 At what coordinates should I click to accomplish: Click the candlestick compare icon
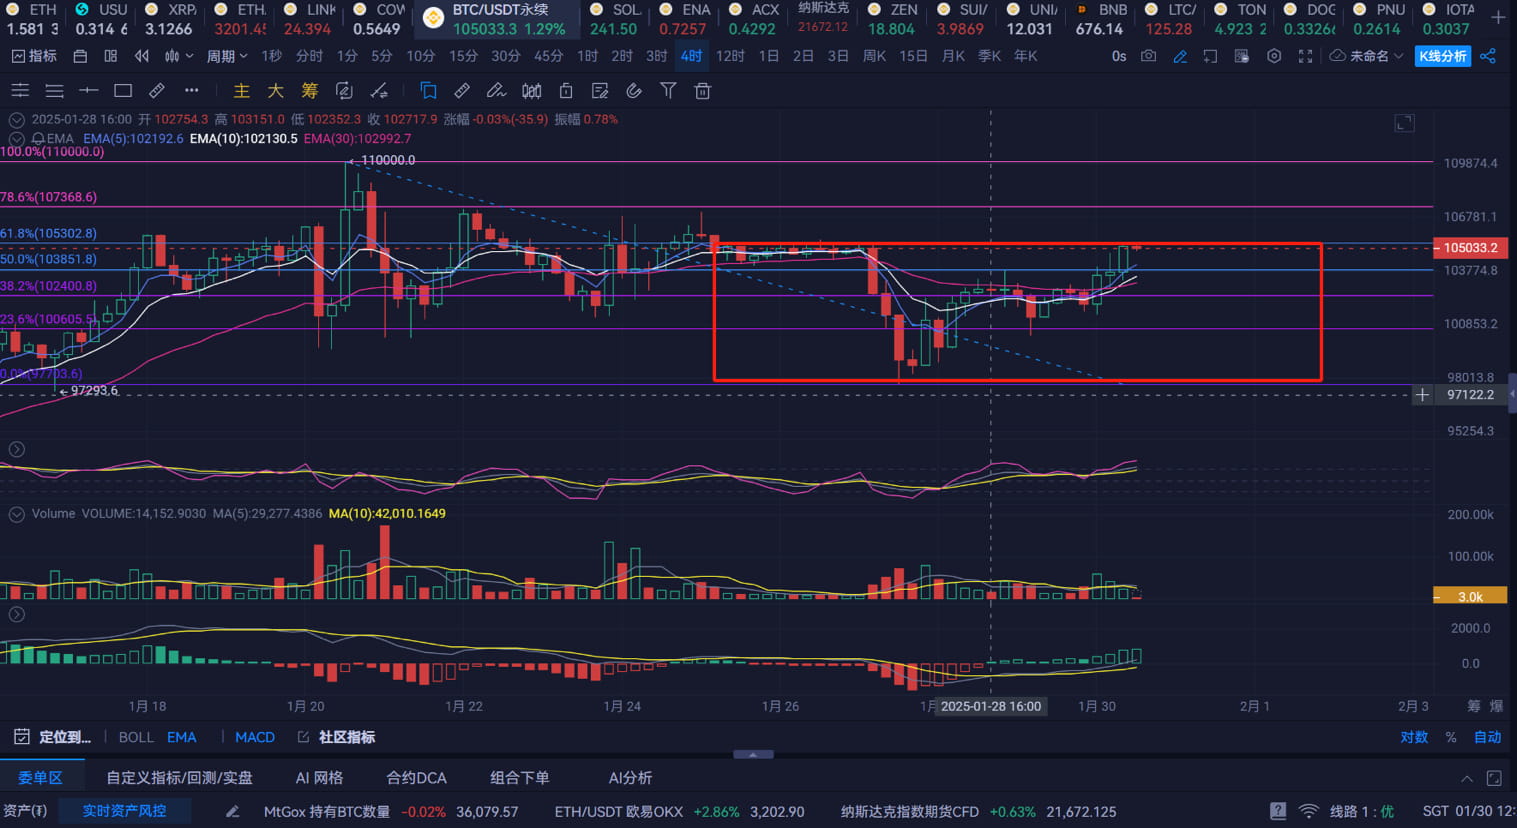pos(531,91)
